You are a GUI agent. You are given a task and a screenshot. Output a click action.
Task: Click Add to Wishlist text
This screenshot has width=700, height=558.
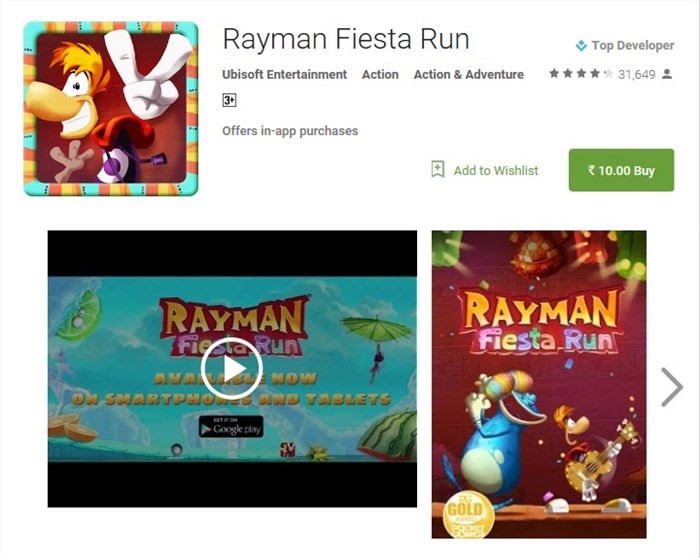click(496, 171)
